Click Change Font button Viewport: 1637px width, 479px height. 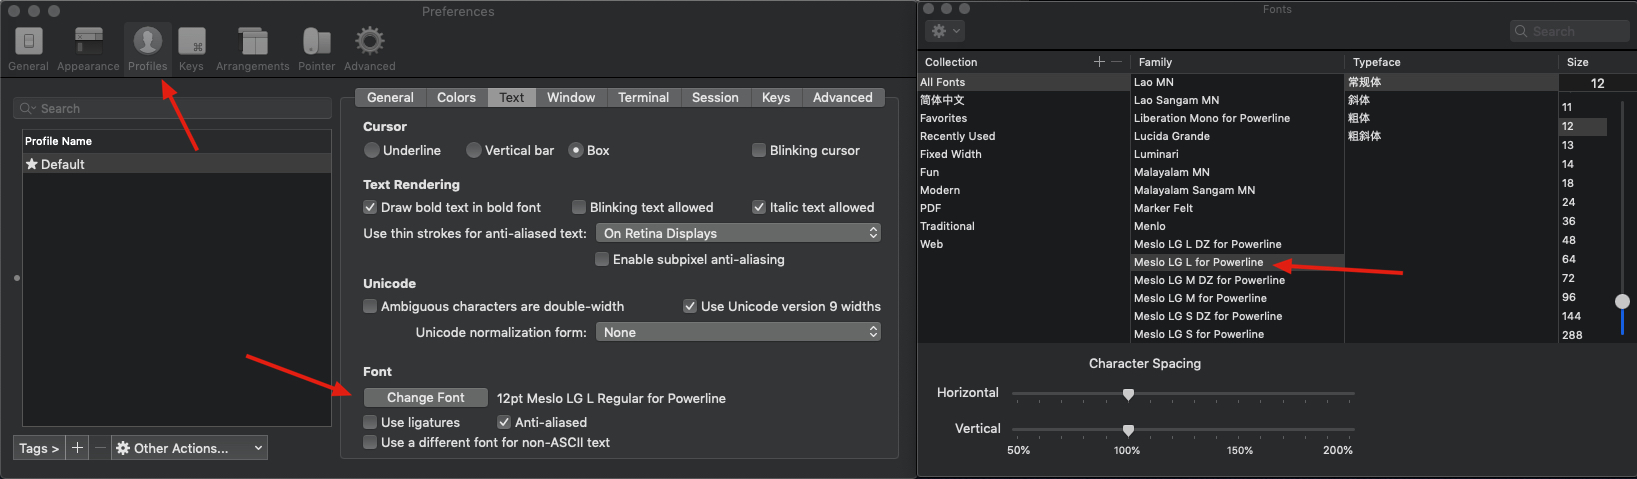(426, 397)
